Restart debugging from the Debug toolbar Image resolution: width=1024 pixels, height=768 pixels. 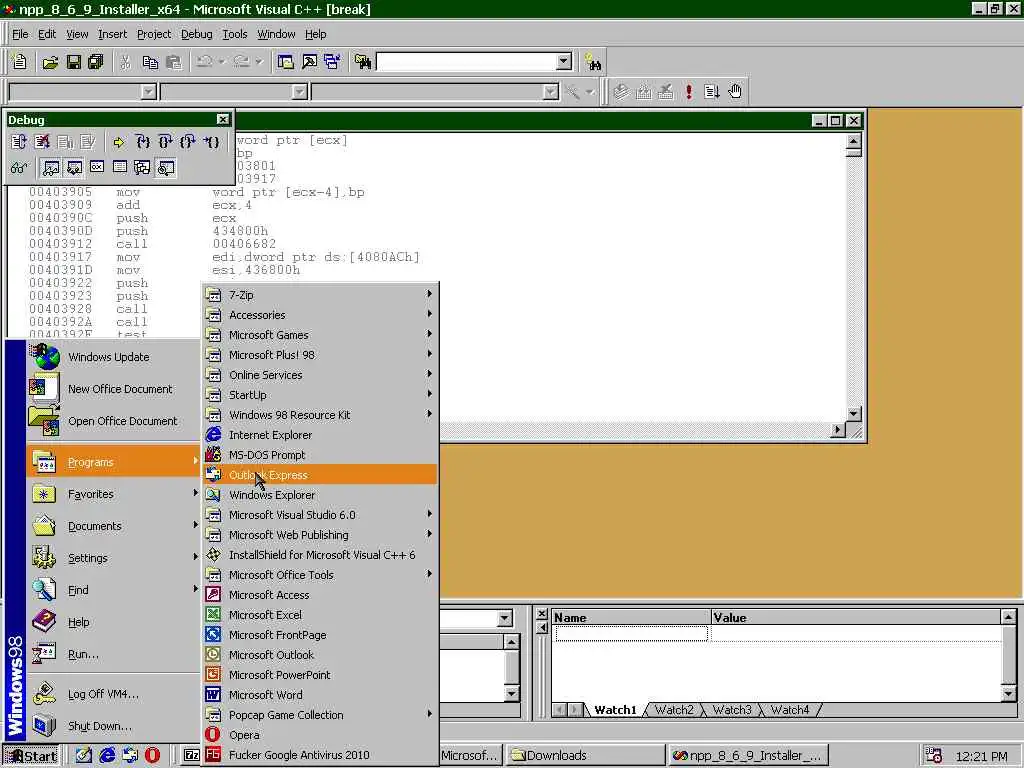pos(19,142)
